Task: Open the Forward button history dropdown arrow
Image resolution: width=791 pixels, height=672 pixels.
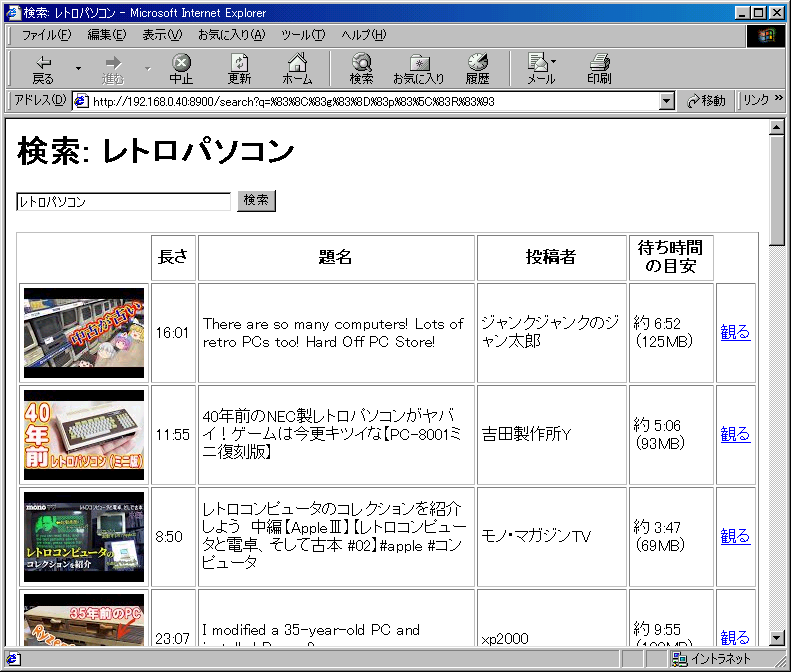Action: point(148,68)
